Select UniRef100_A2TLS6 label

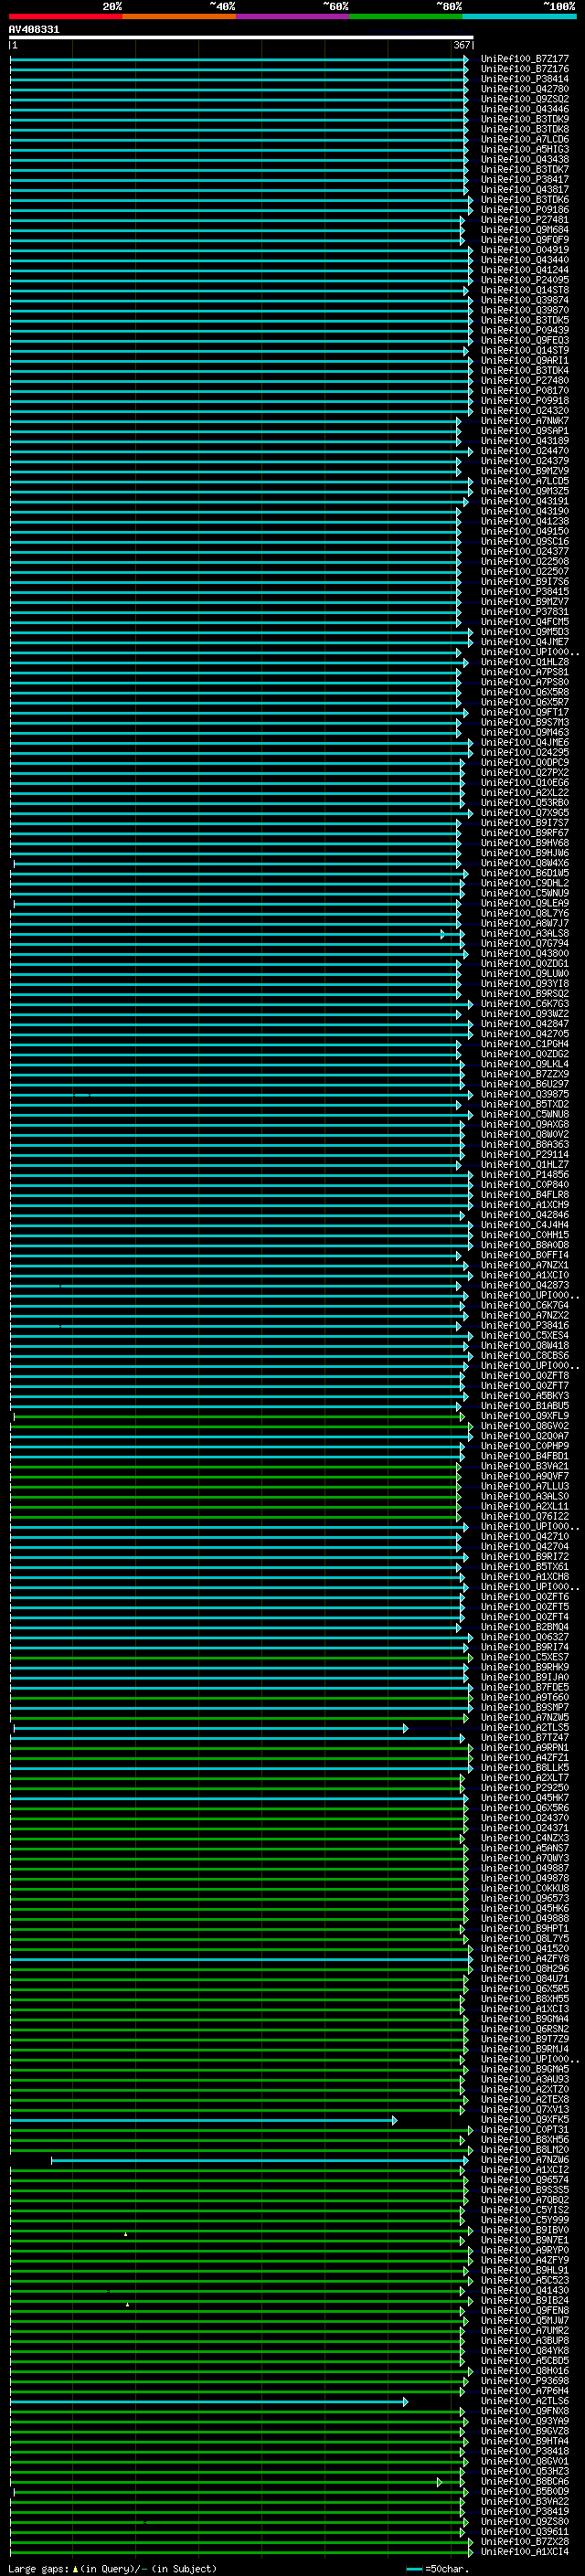pos(525,2400)
